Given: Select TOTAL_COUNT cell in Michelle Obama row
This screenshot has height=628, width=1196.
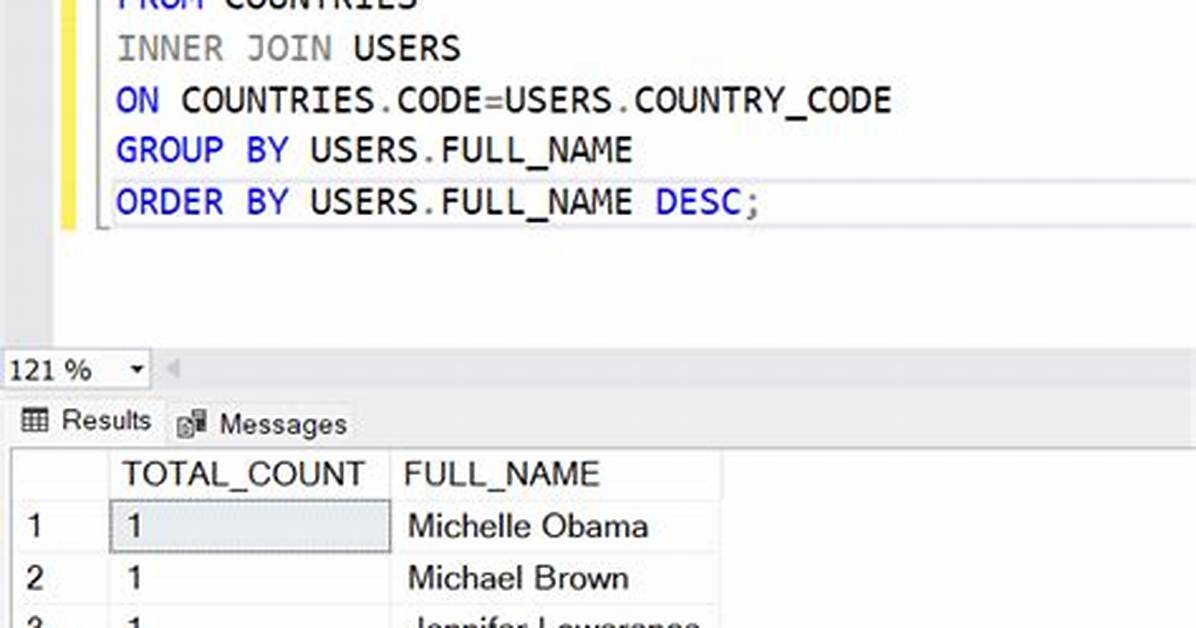Looking at the screenshot, I should point(249,526).
